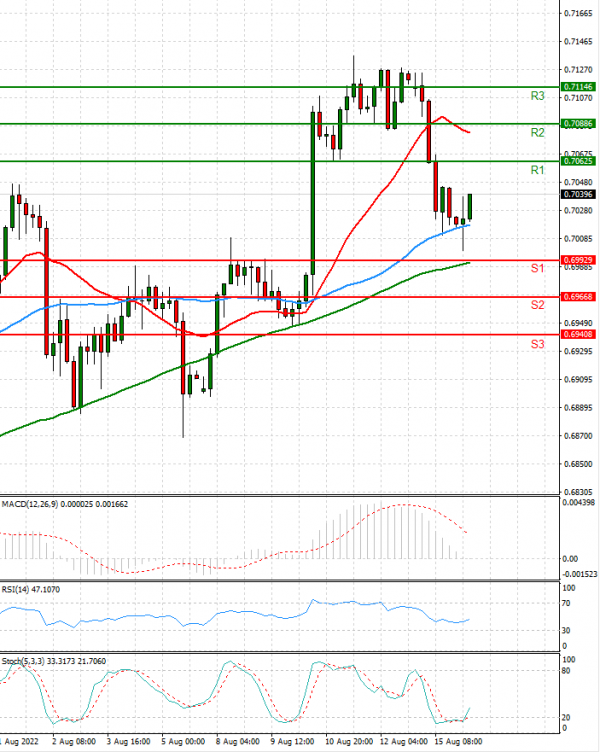Select the tall green breakout candle near 10 Aug
The width and height of the screenshot is (600, 752).
pyautogui.click(x=313, y=193)
